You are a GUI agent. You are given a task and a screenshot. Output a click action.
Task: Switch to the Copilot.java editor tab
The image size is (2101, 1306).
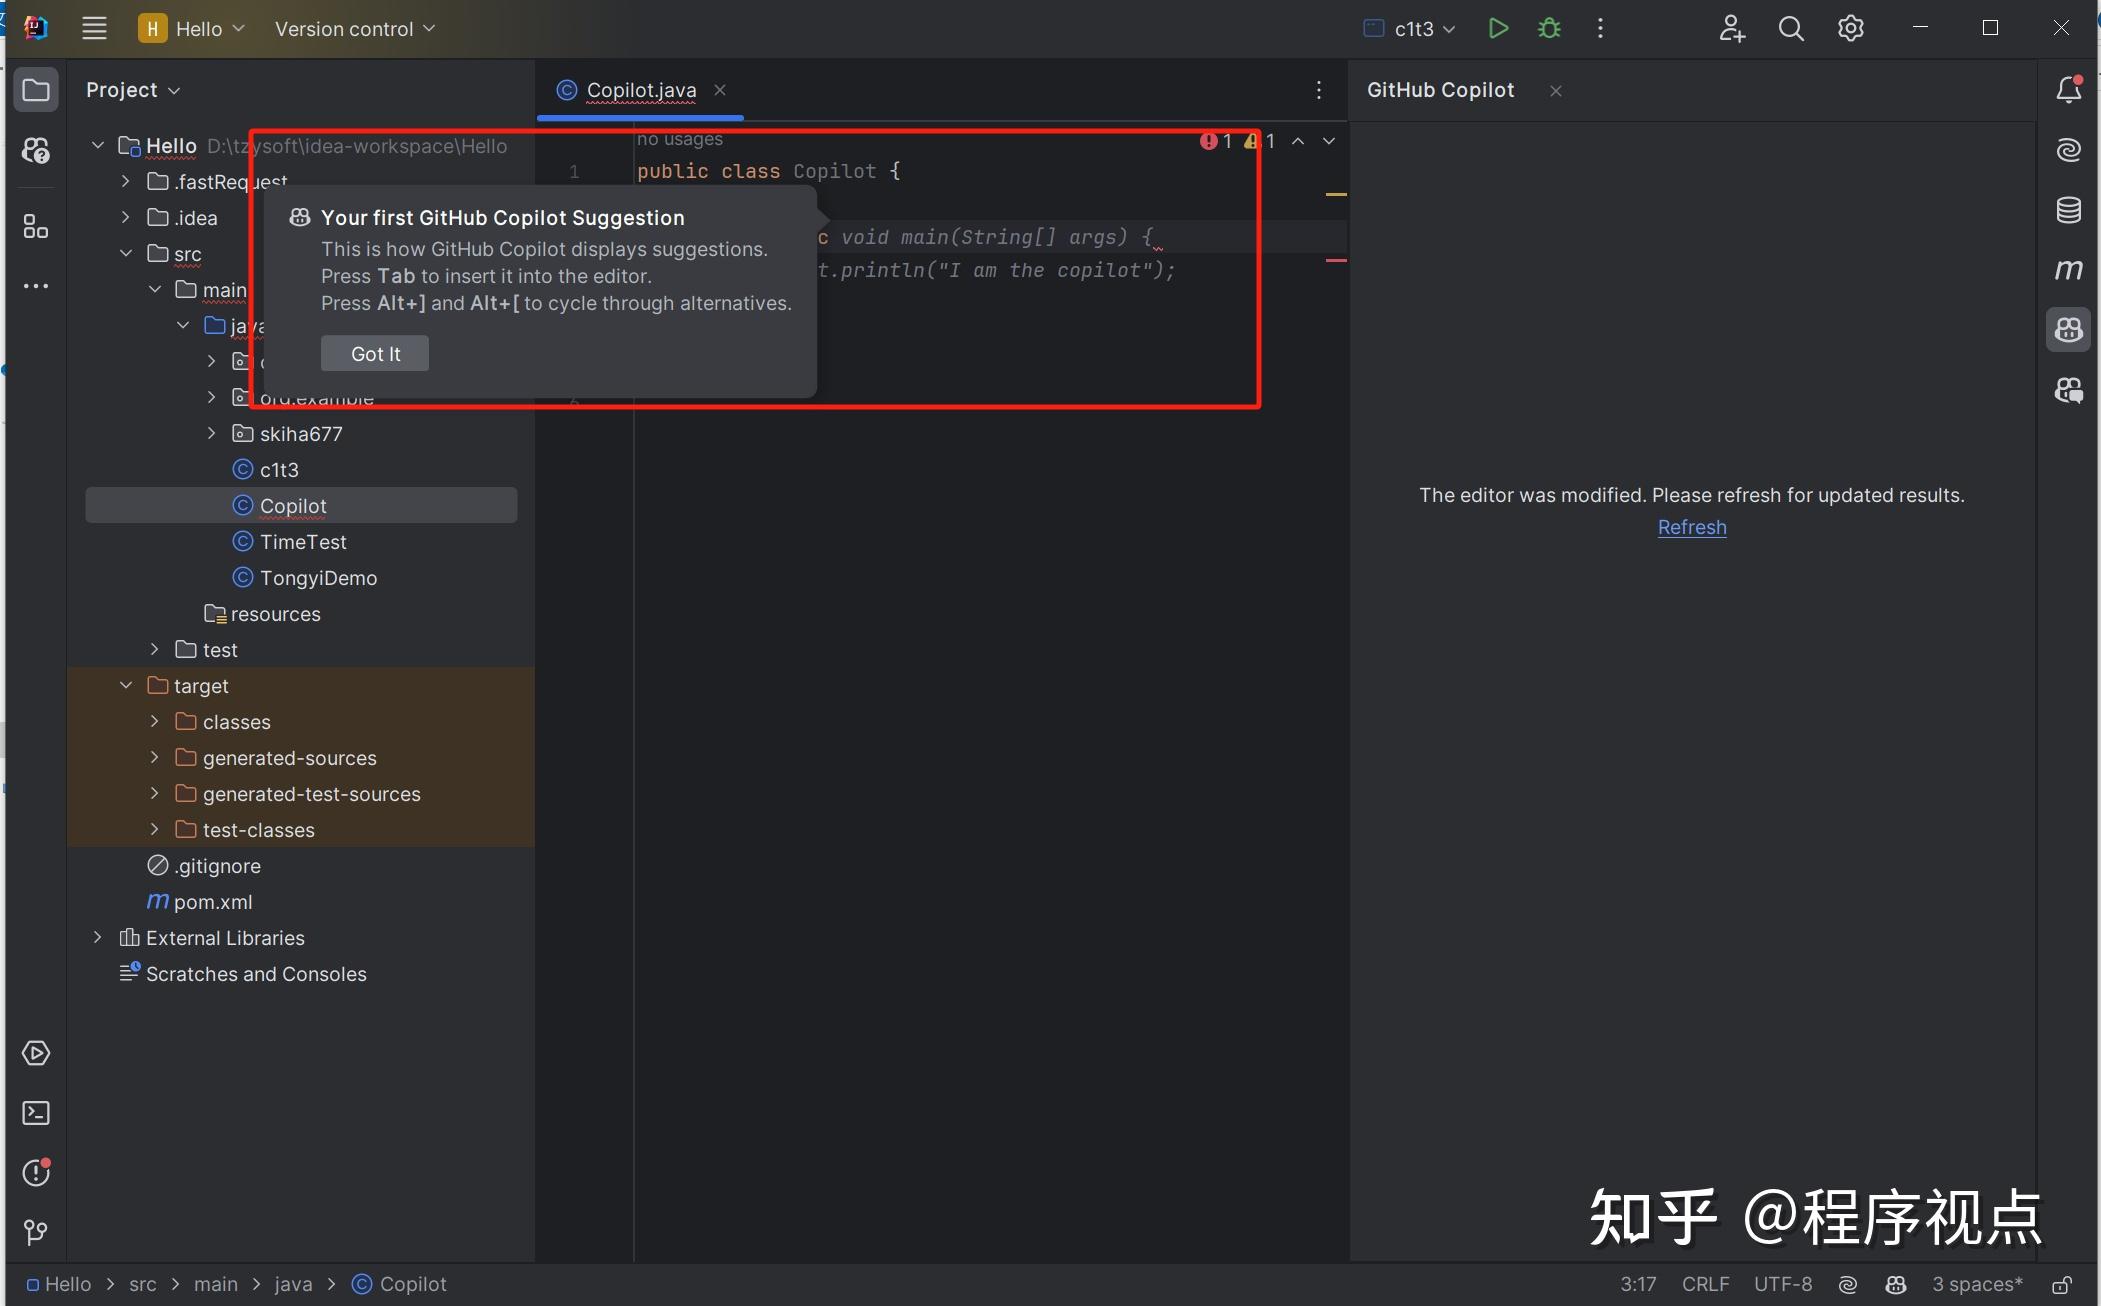(640, 89)
